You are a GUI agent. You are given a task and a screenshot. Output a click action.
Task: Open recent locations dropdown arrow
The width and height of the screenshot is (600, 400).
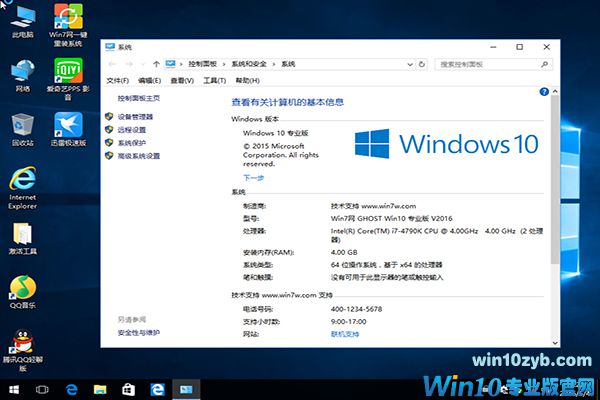[143, 64]
